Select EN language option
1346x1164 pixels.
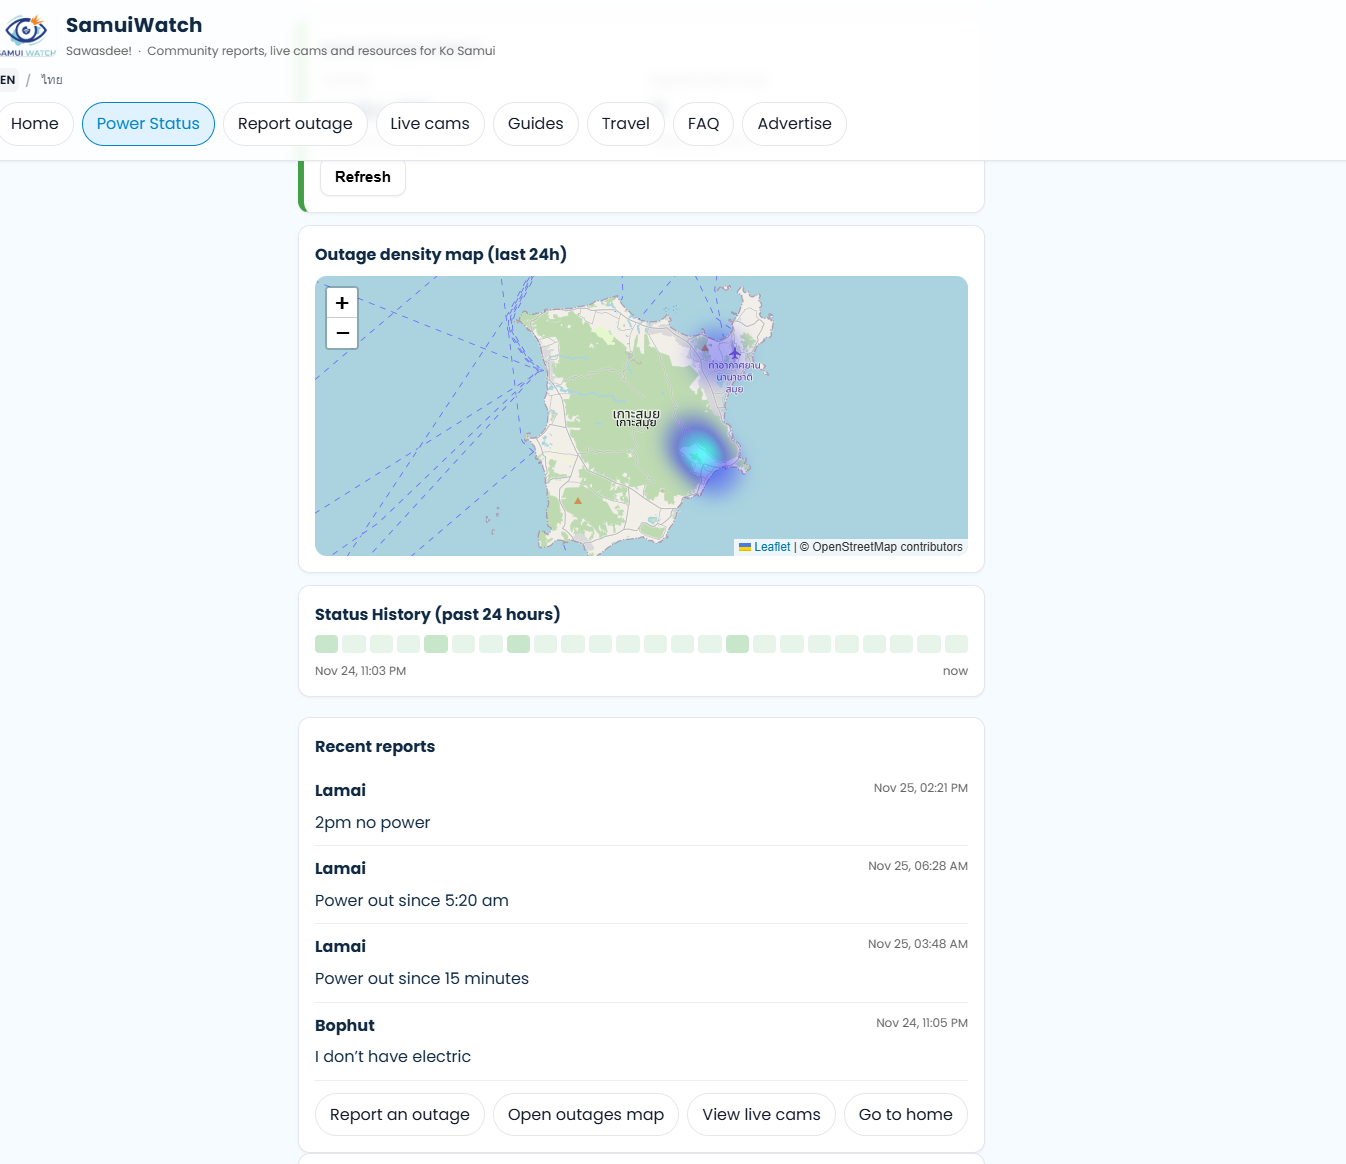8,80
